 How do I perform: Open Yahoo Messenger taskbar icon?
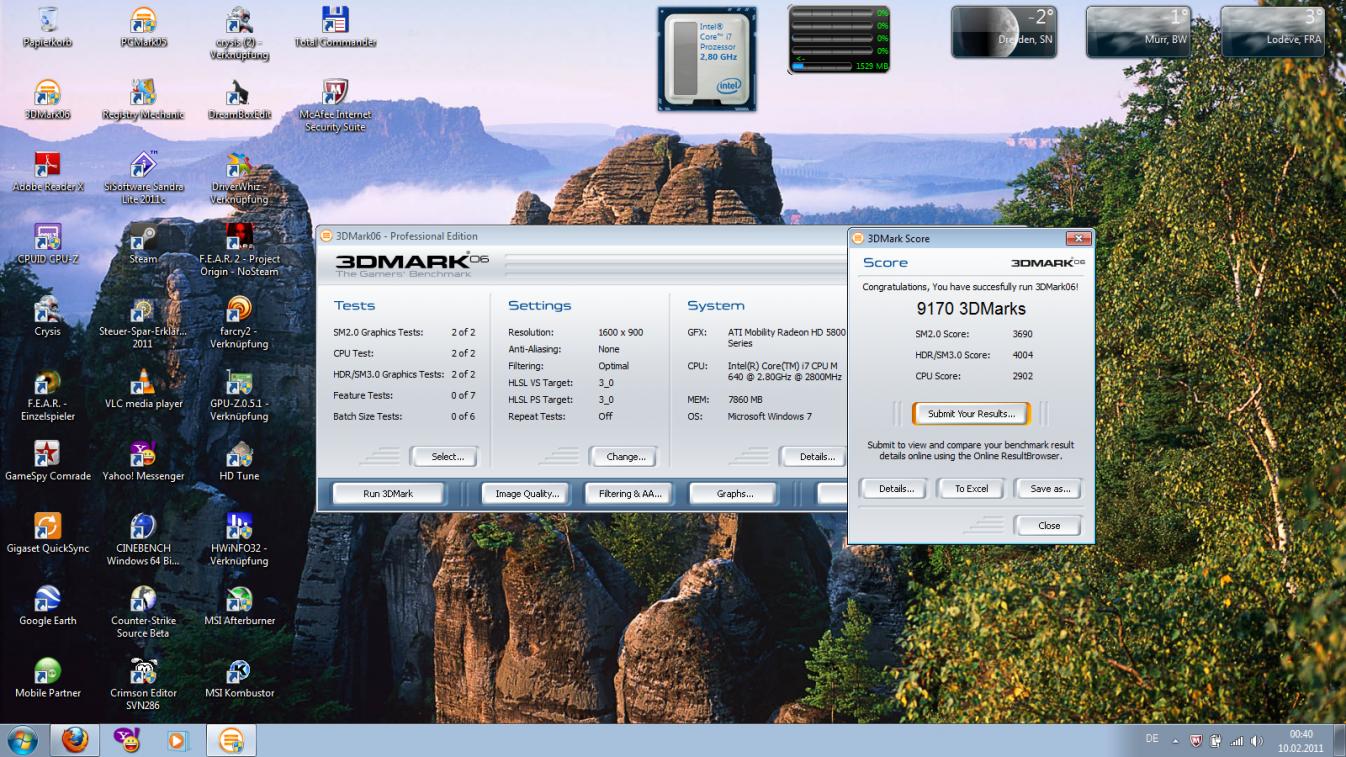[127, 740]
